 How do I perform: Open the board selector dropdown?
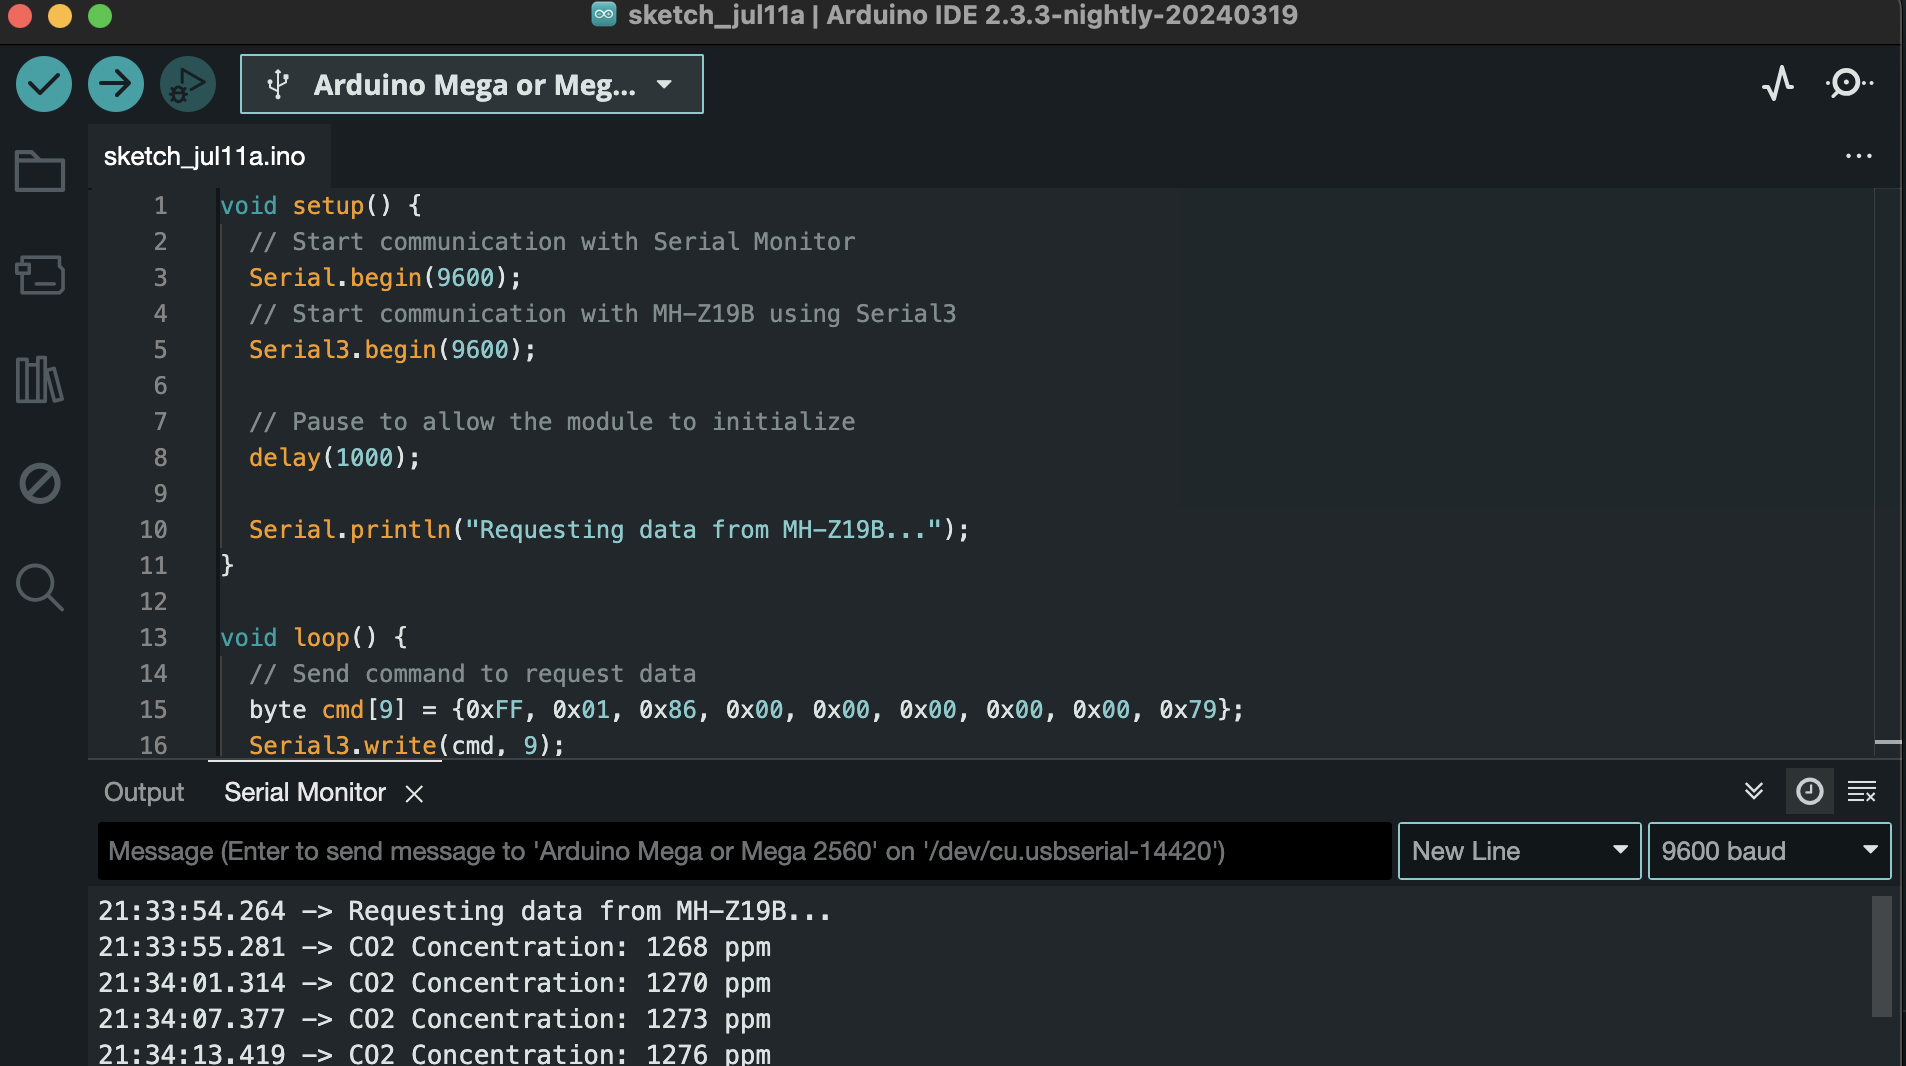point(472,84)
